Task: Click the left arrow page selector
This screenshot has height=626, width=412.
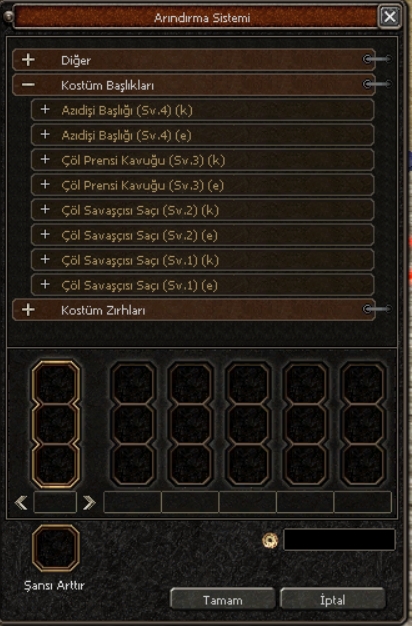Action: click(21, 503)
